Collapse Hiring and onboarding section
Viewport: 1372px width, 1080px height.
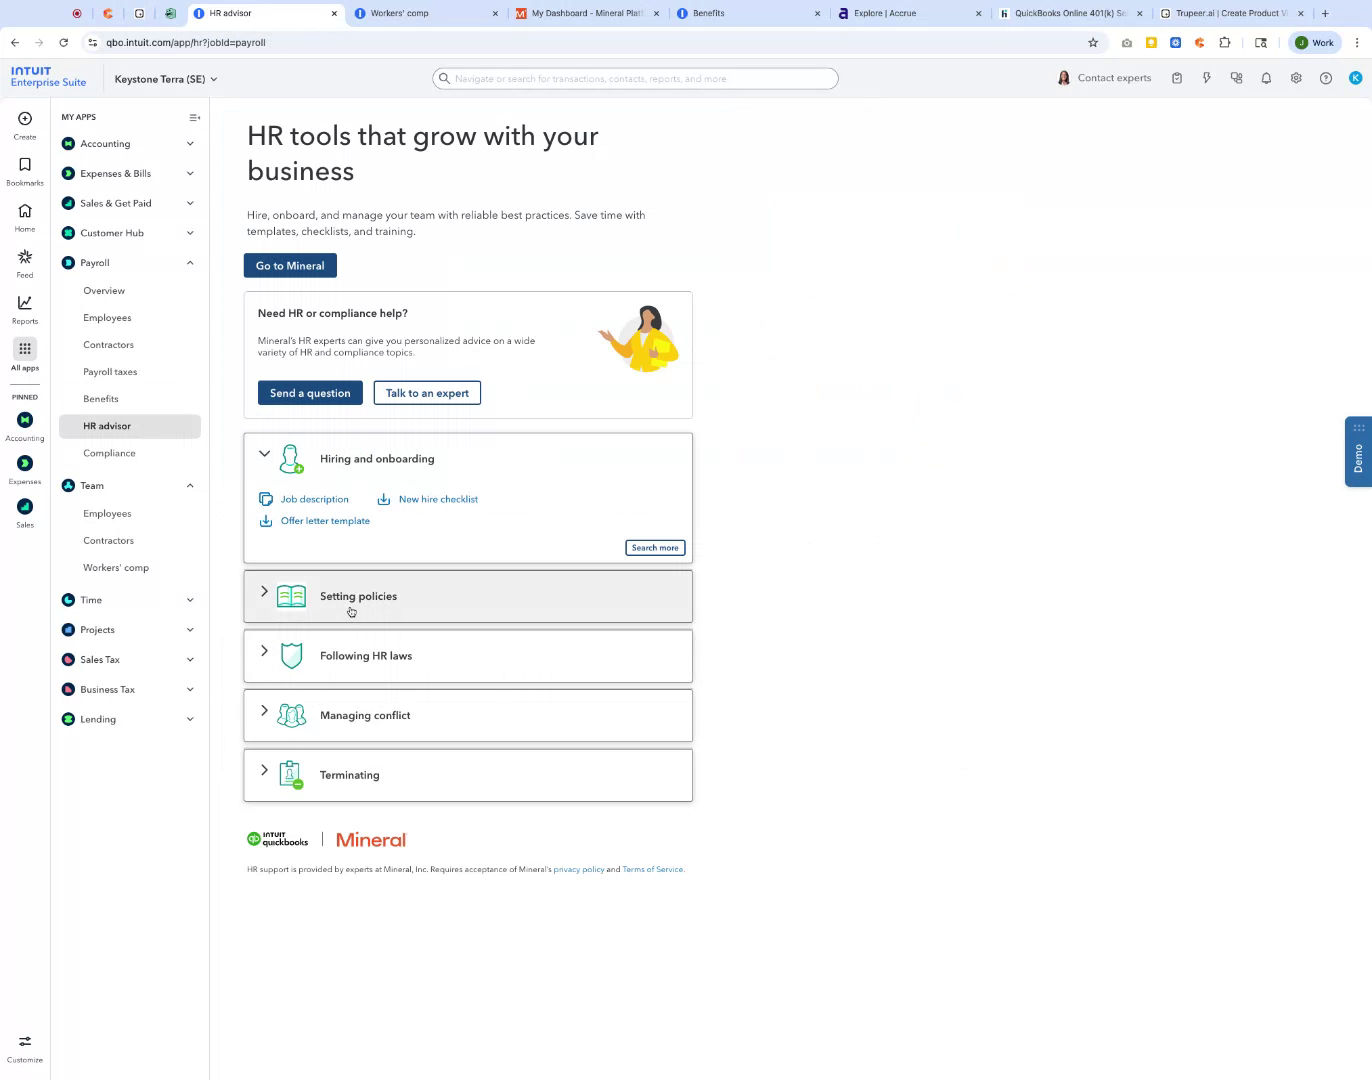pos(264,454)
